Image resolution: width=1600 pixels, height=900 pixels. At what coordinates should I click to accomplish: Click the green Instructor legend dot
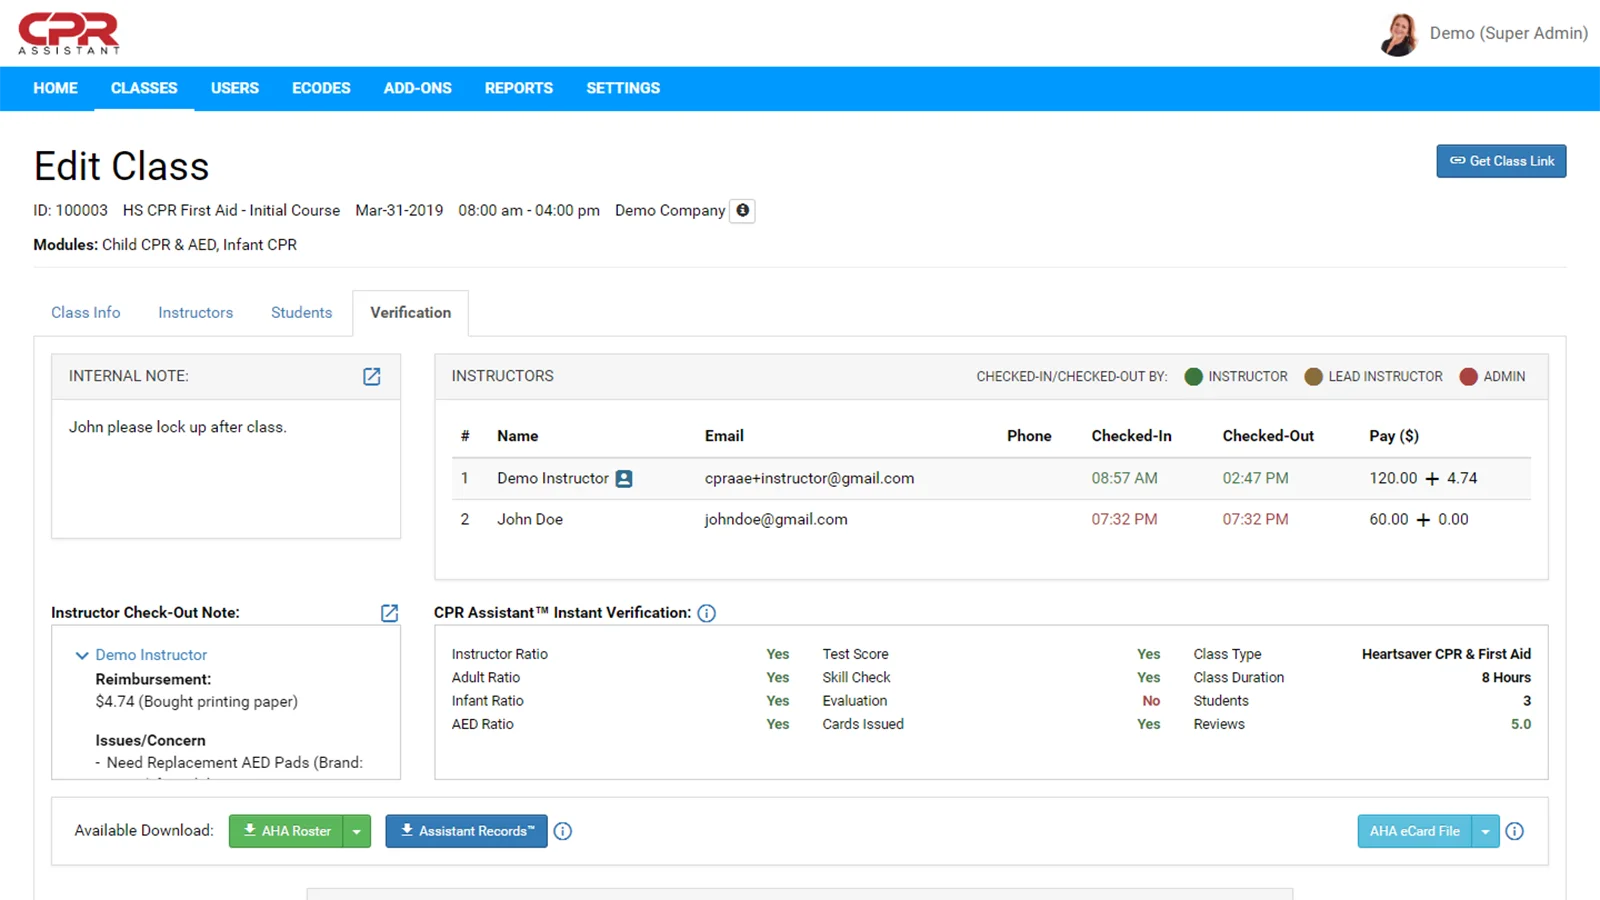tap(1193, 377)
